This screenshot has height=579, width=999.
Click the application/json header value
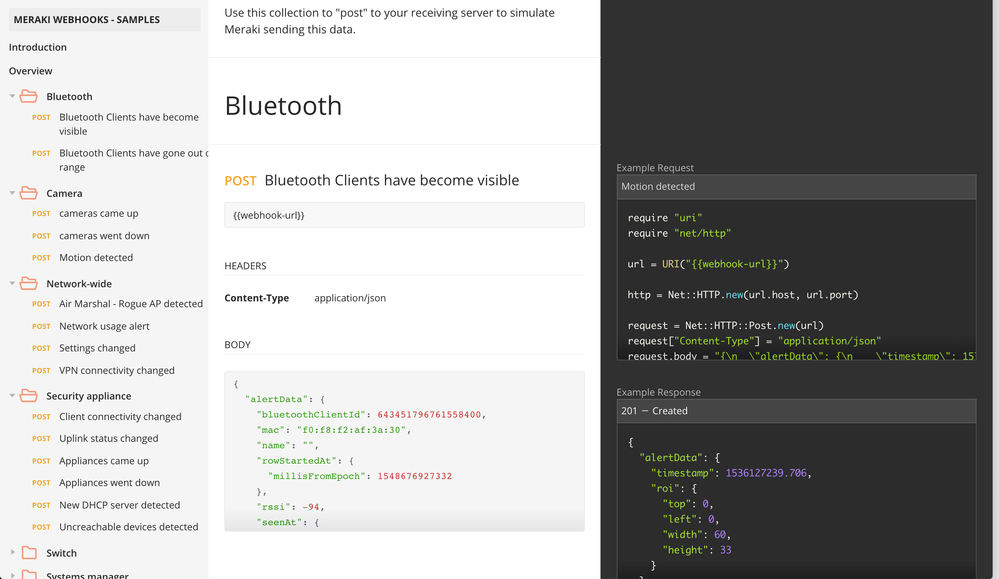(x=350, y=297)
